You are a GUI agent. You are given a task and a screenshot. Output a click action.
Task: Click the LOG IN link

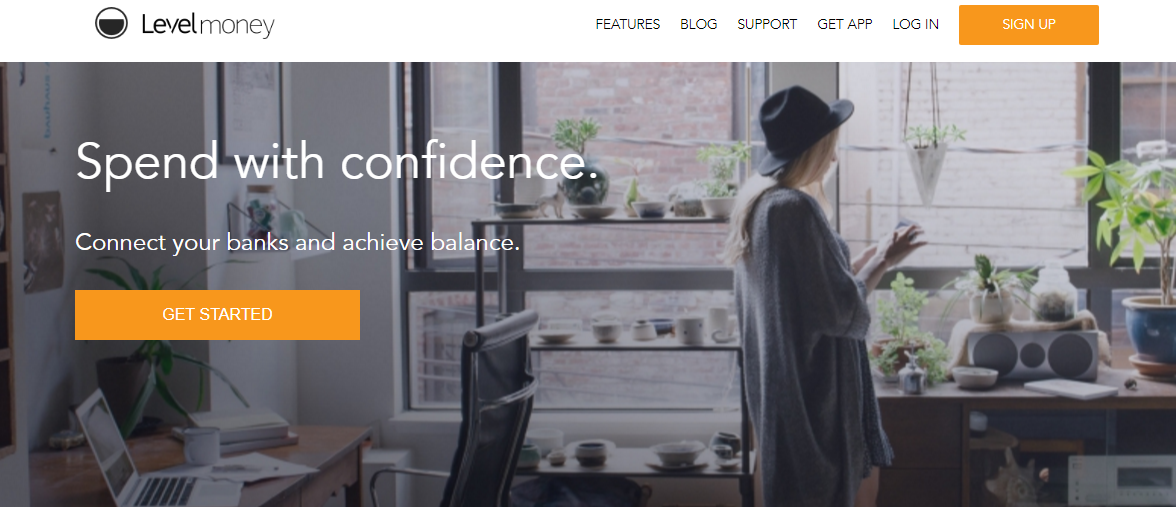pyautogui.click(x=915, y=24)
